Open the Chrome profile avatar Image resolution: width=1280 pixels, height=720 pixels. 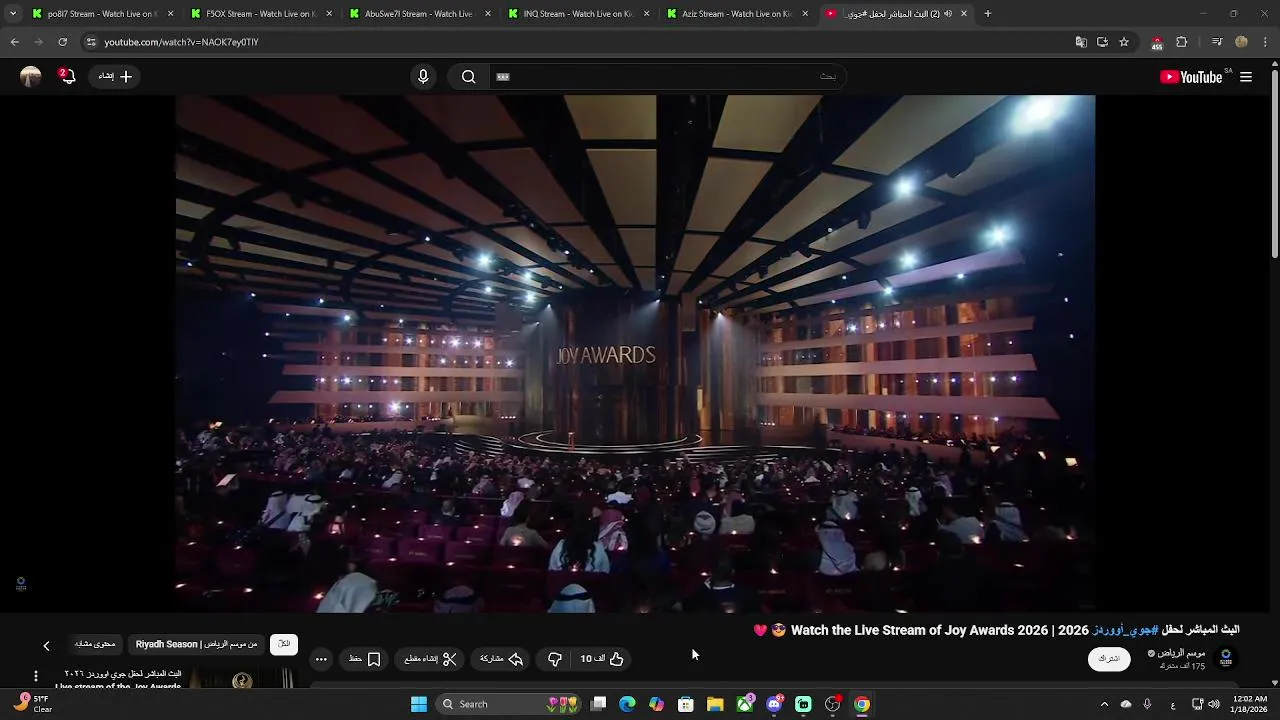point(1242,42)
